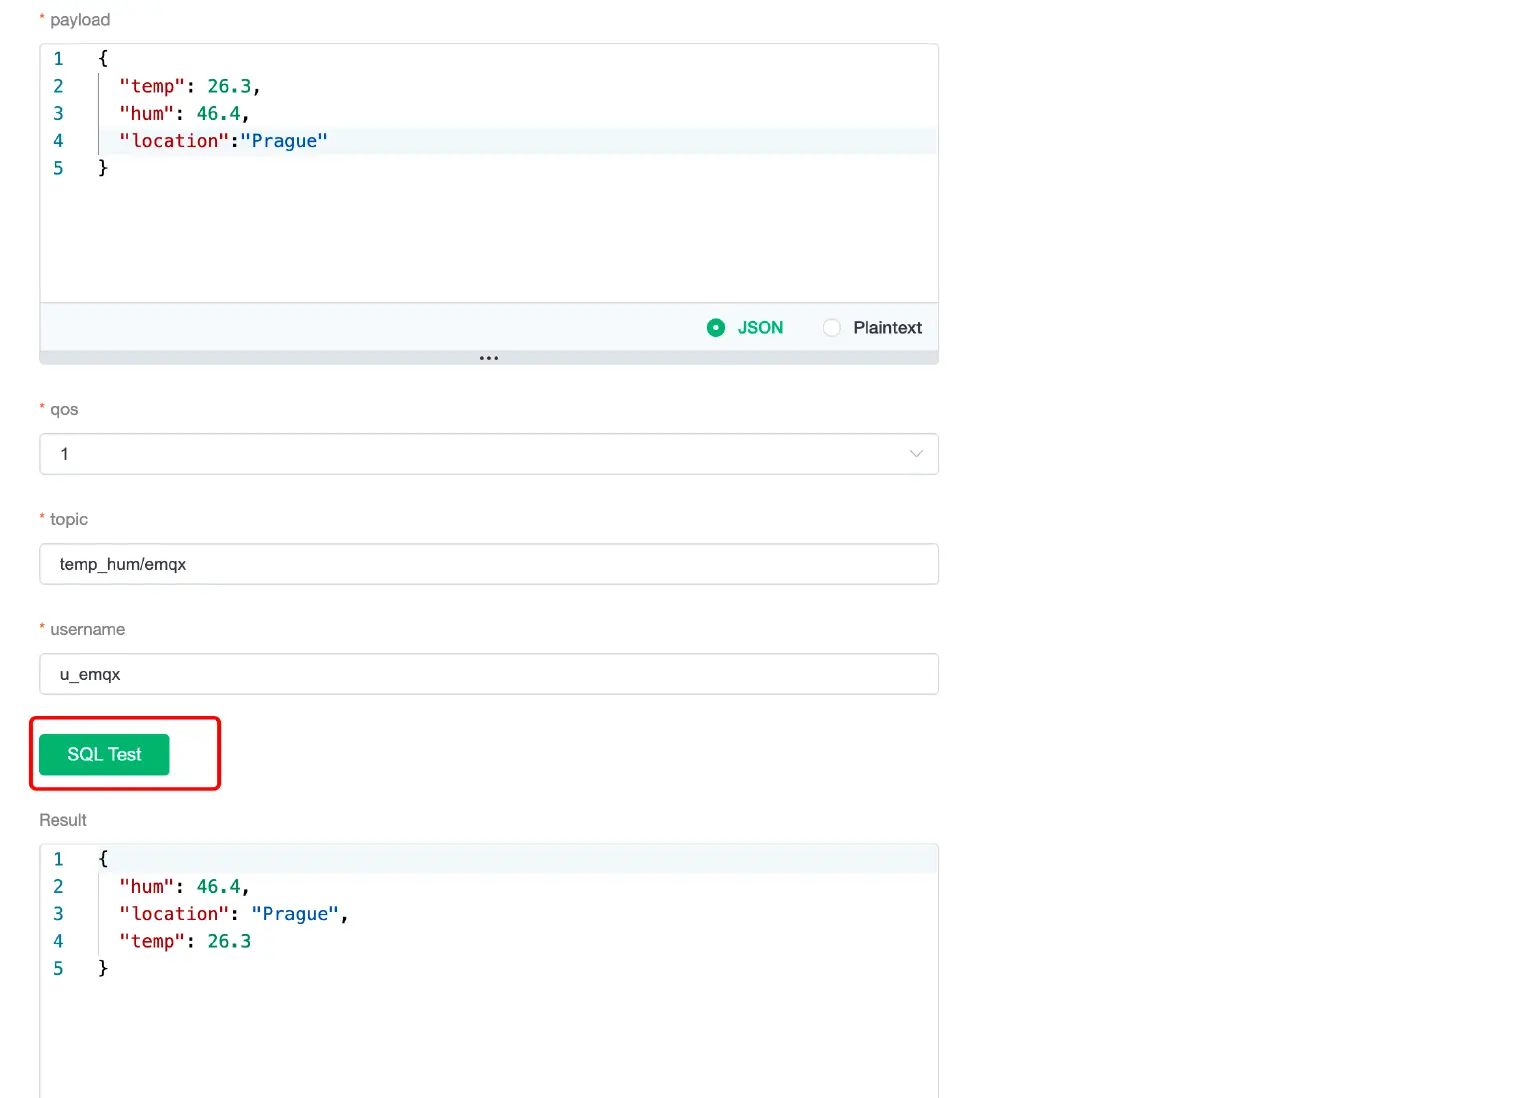Click the location key on Result line 3

point(174,913)
